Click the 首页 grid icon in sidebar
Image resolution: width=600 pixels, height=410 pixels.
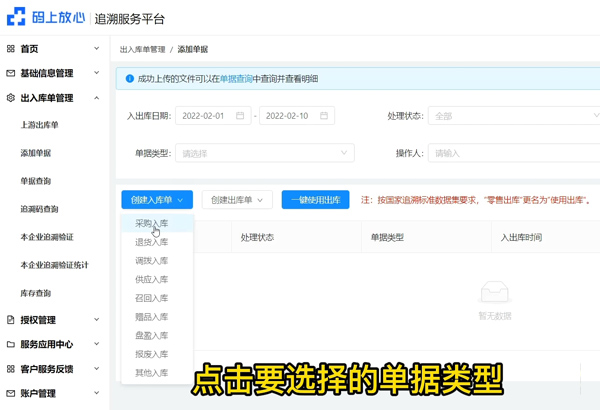(11, 48)
